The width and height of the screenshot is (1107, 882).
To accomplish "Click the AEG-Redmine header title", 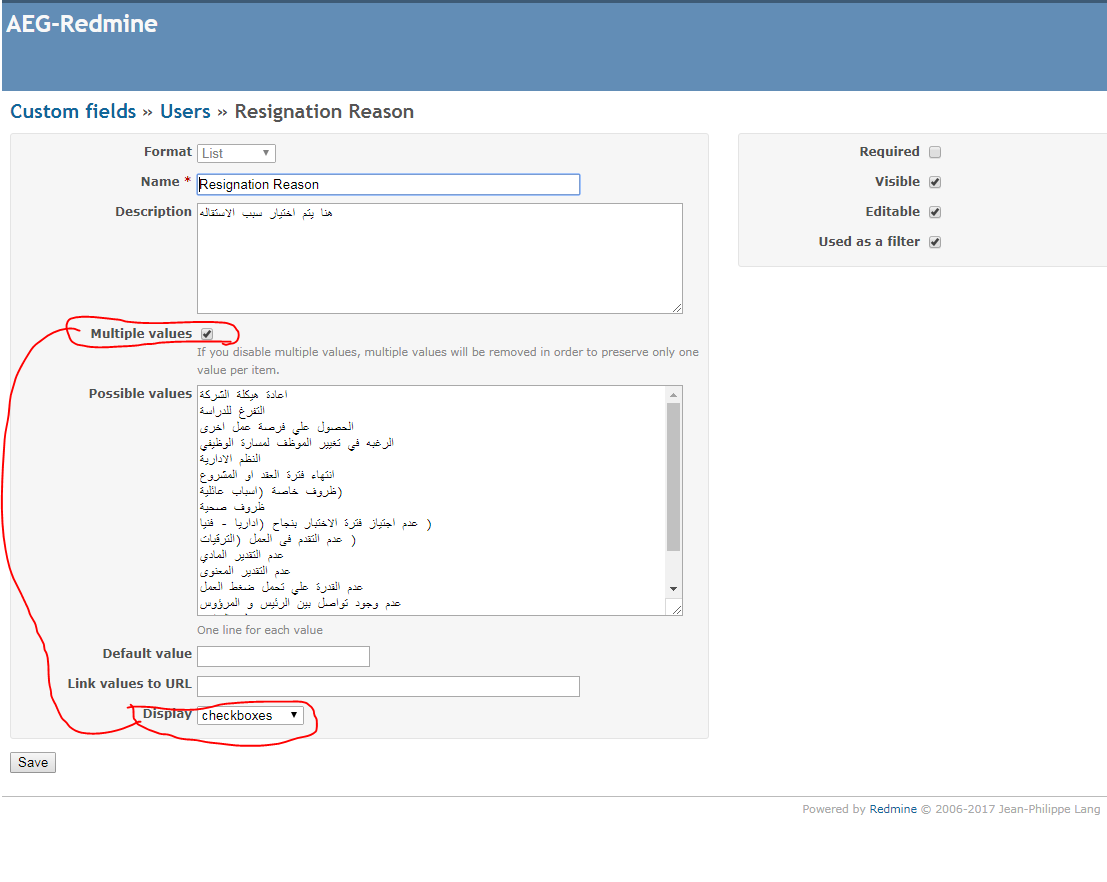I will point(82,24).
